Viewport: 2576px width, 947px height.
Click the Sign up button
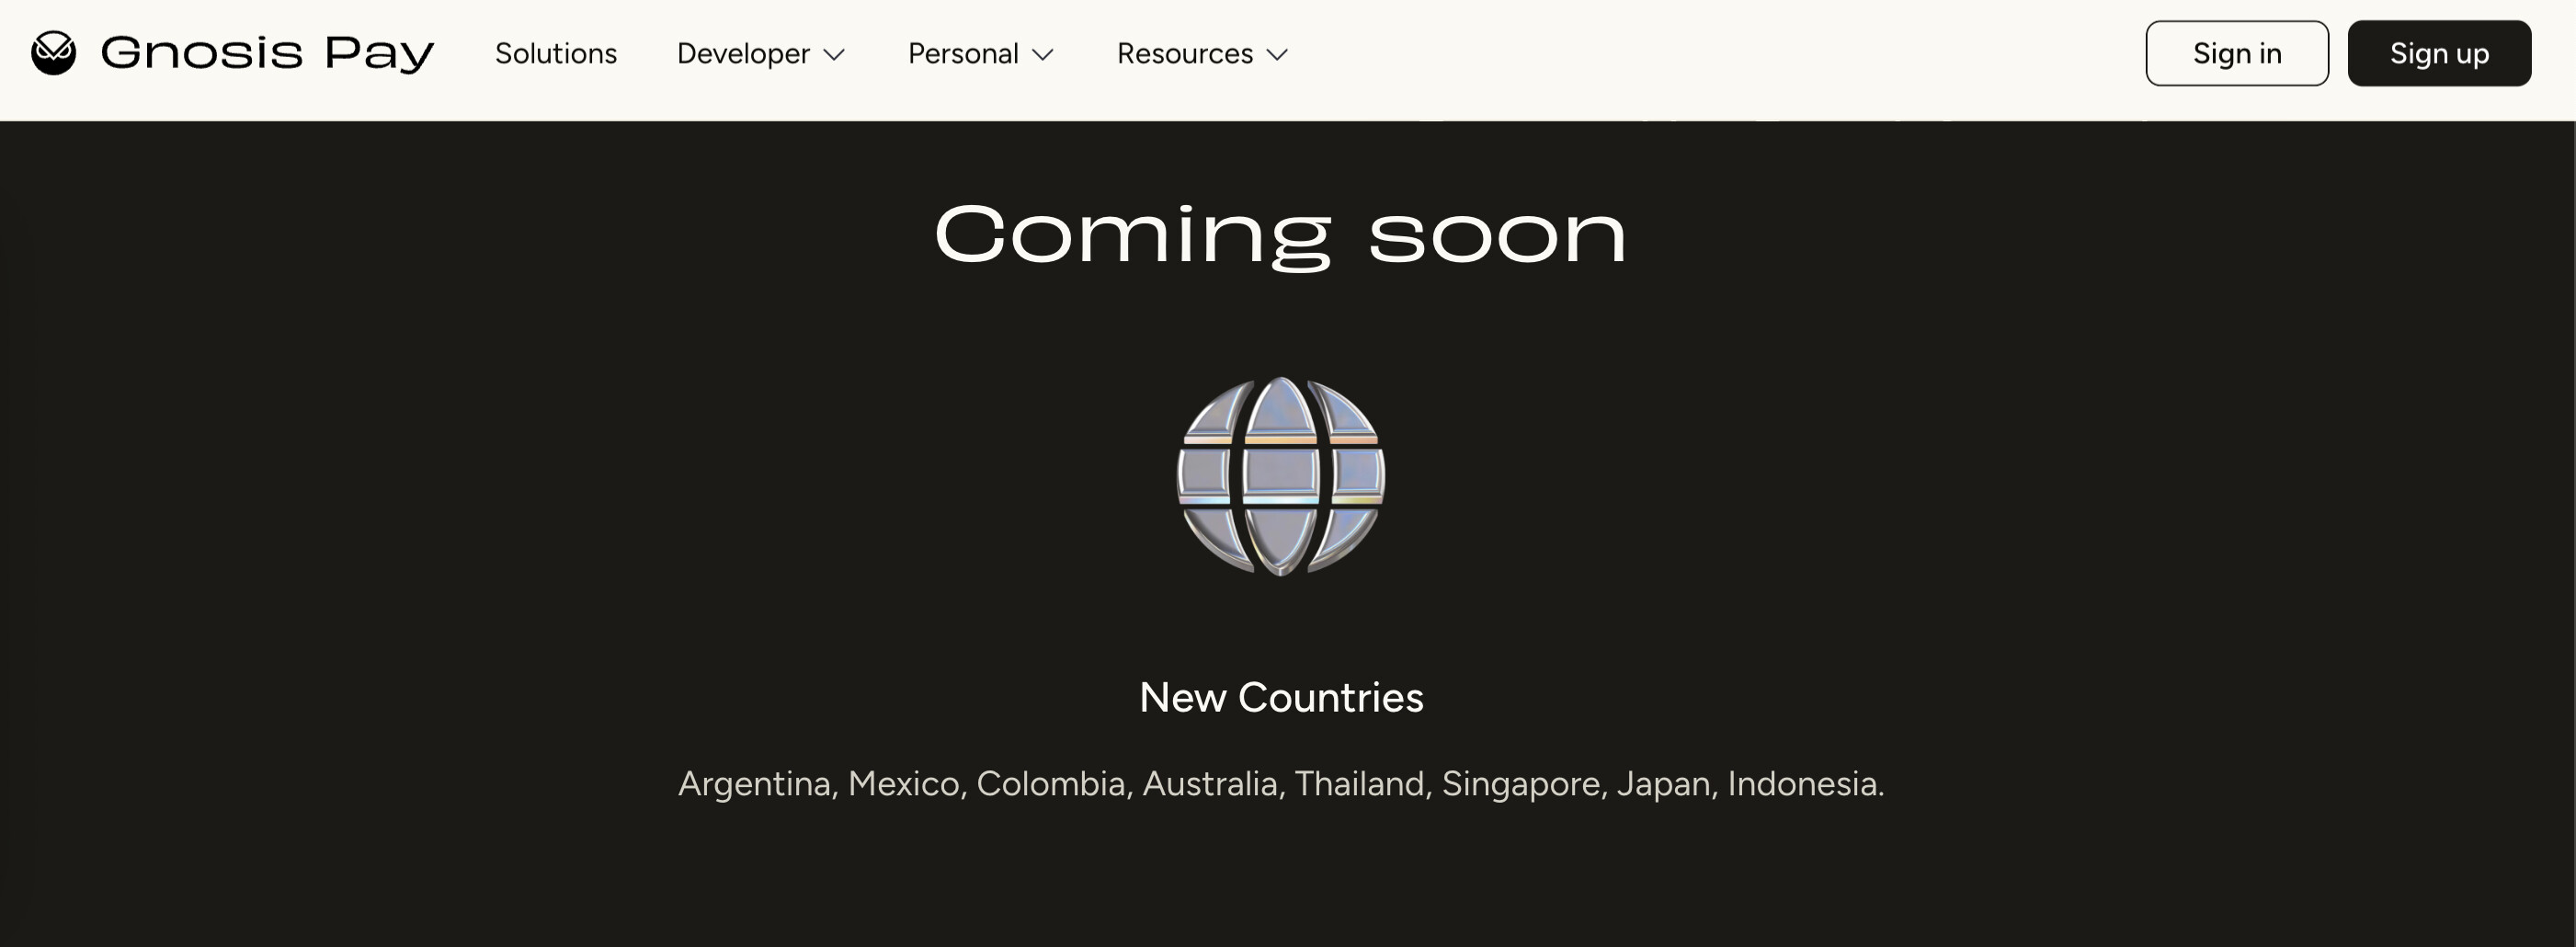coord(2439,53)
